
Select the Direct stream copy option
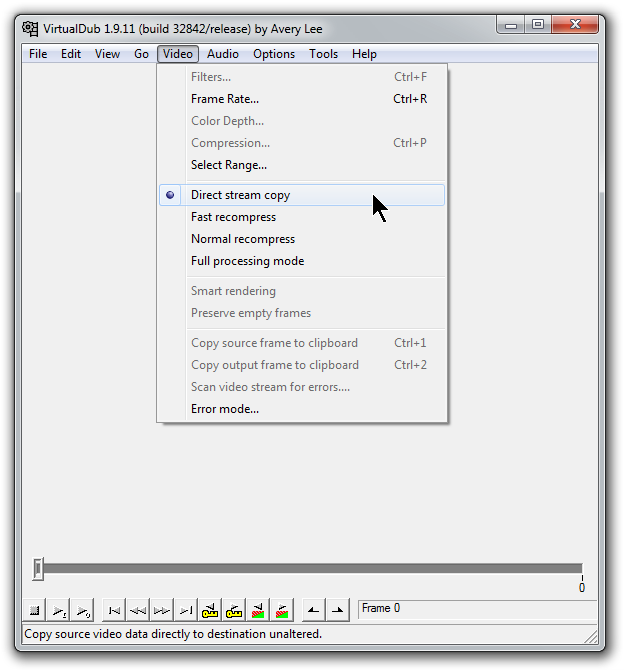click(x=240, y=195)
